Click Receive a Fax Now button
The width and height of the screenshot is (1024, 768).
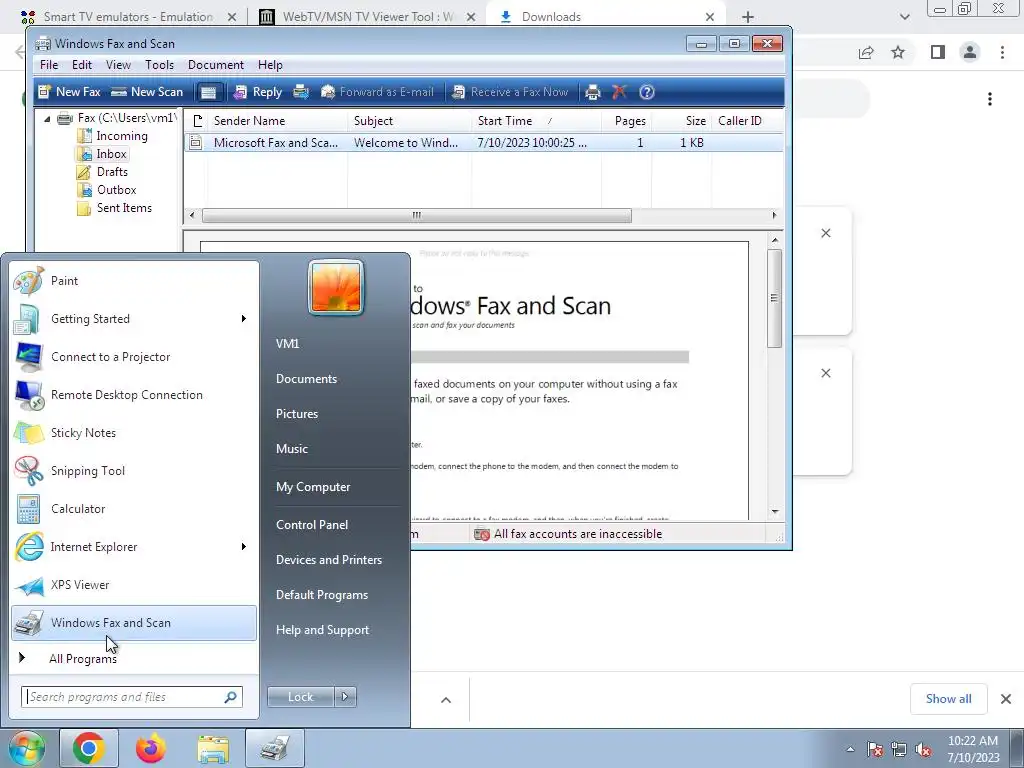[x=511, y=92]
